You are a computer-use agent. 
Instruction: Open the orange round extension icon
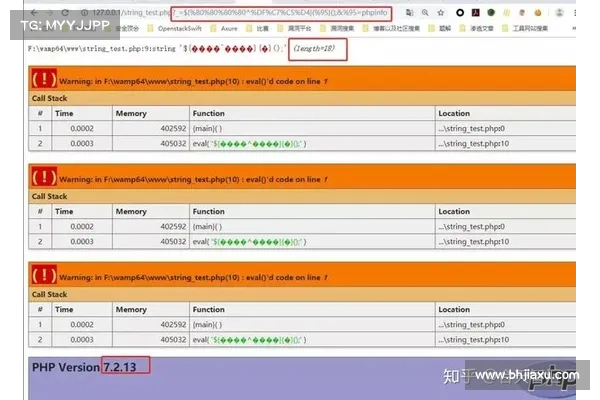click(x=538, y=13)
